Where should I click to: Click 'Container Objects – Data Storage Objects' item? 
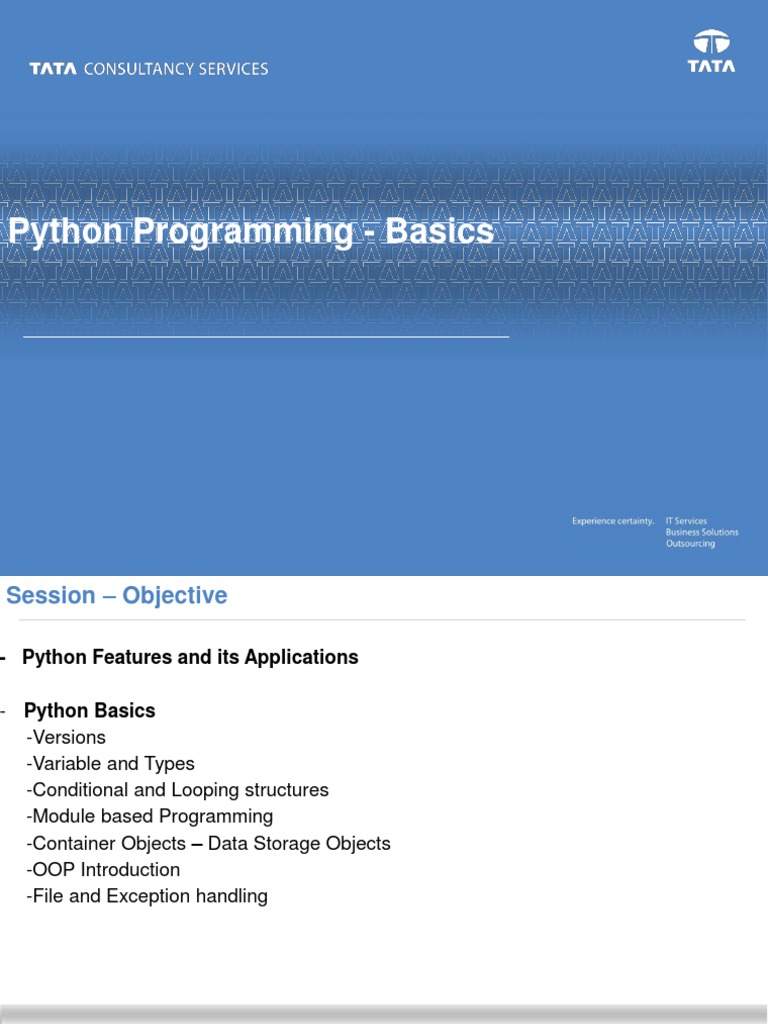[208, 844]
